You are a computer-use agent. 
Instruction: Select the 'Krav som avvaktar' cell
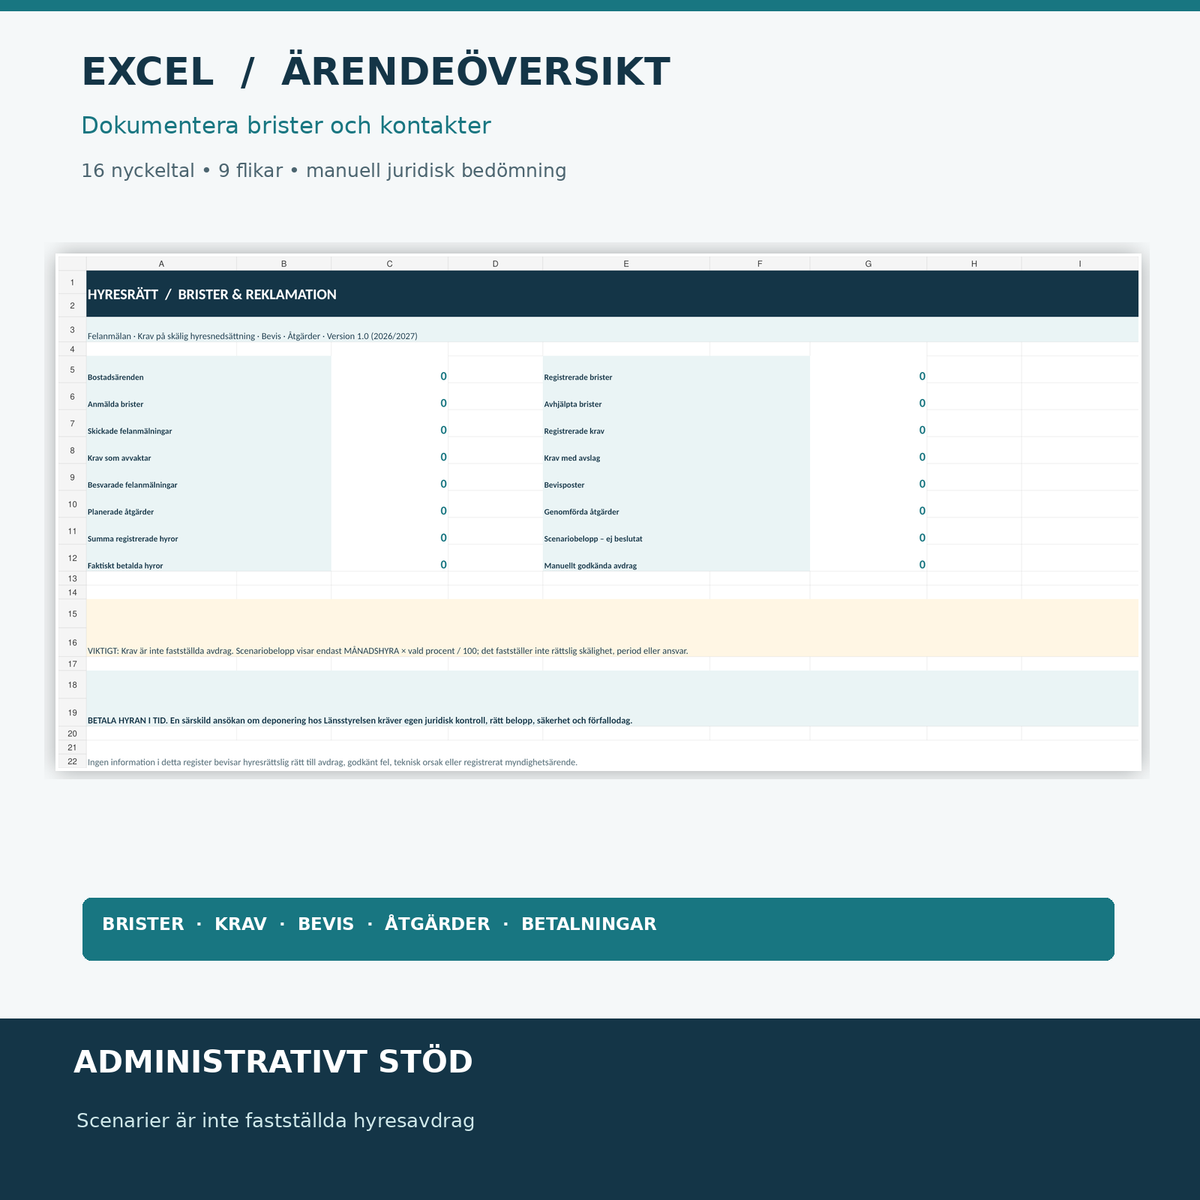209,451
